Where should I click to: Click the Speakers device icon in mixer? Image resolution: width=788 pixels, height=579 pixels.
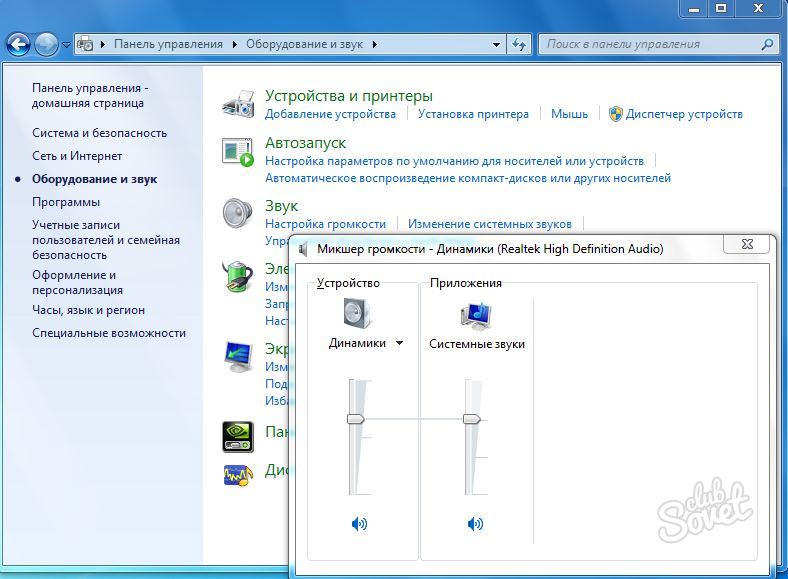[x=357, y=314]
